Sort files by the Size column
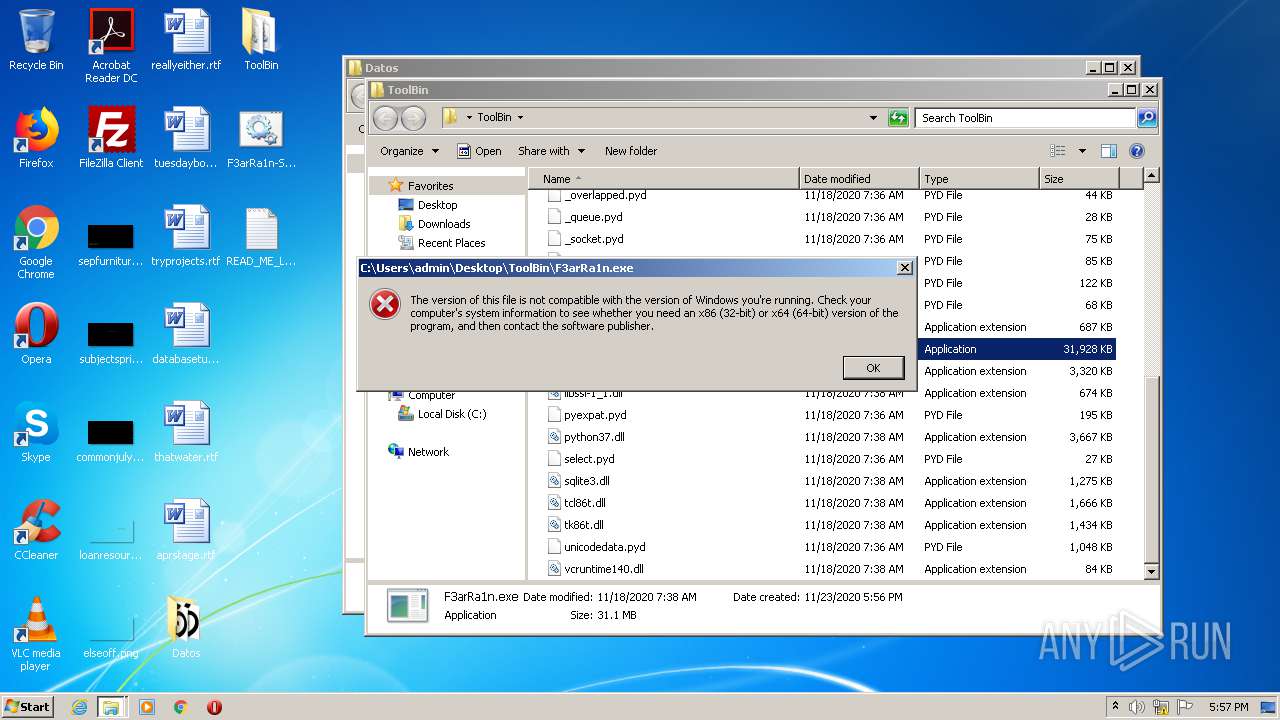This screenshot has width=1280, height=720. [1078, 179]
